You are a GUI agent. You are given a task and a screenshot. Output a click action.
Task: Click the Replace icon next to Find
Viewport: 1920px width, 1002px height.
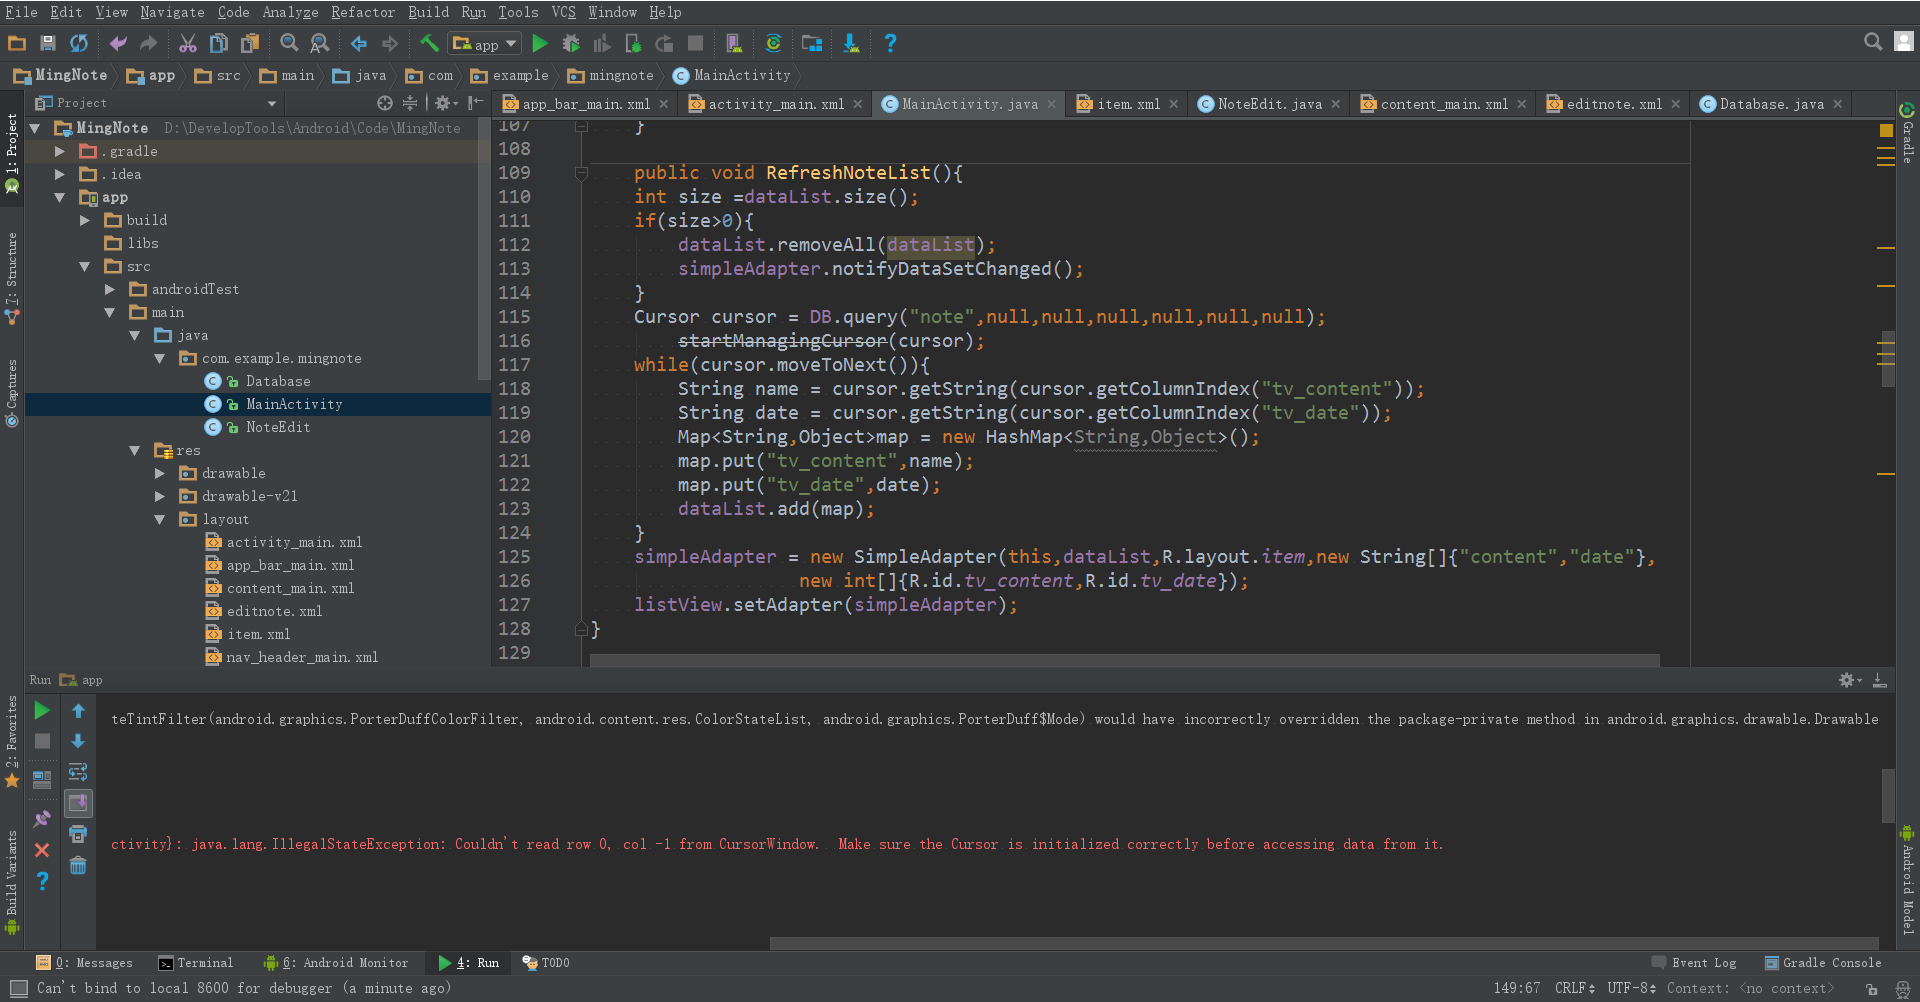tap(320, 43)
